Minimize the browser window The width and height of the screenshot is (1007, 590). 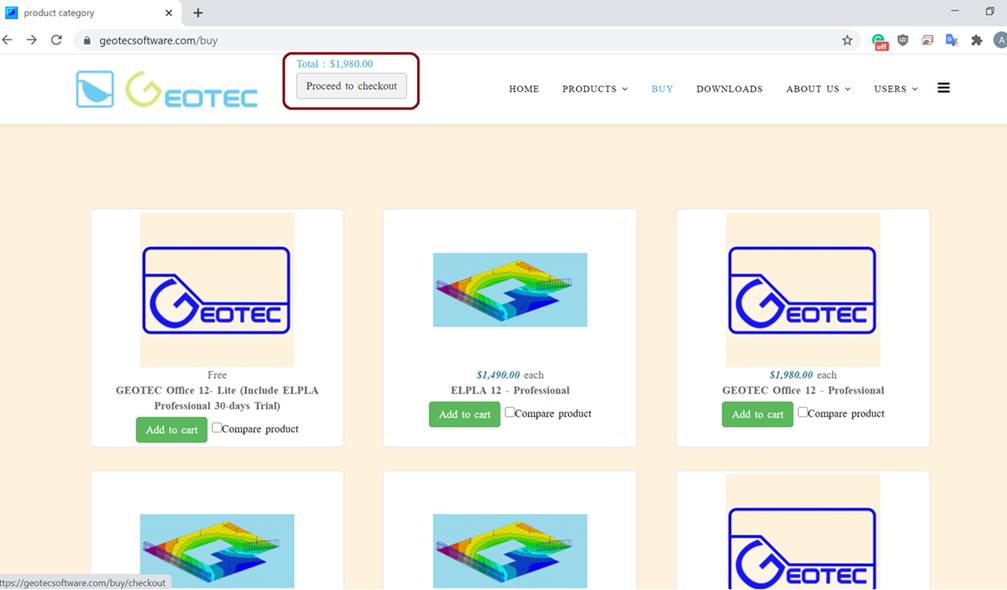(954, 11)
